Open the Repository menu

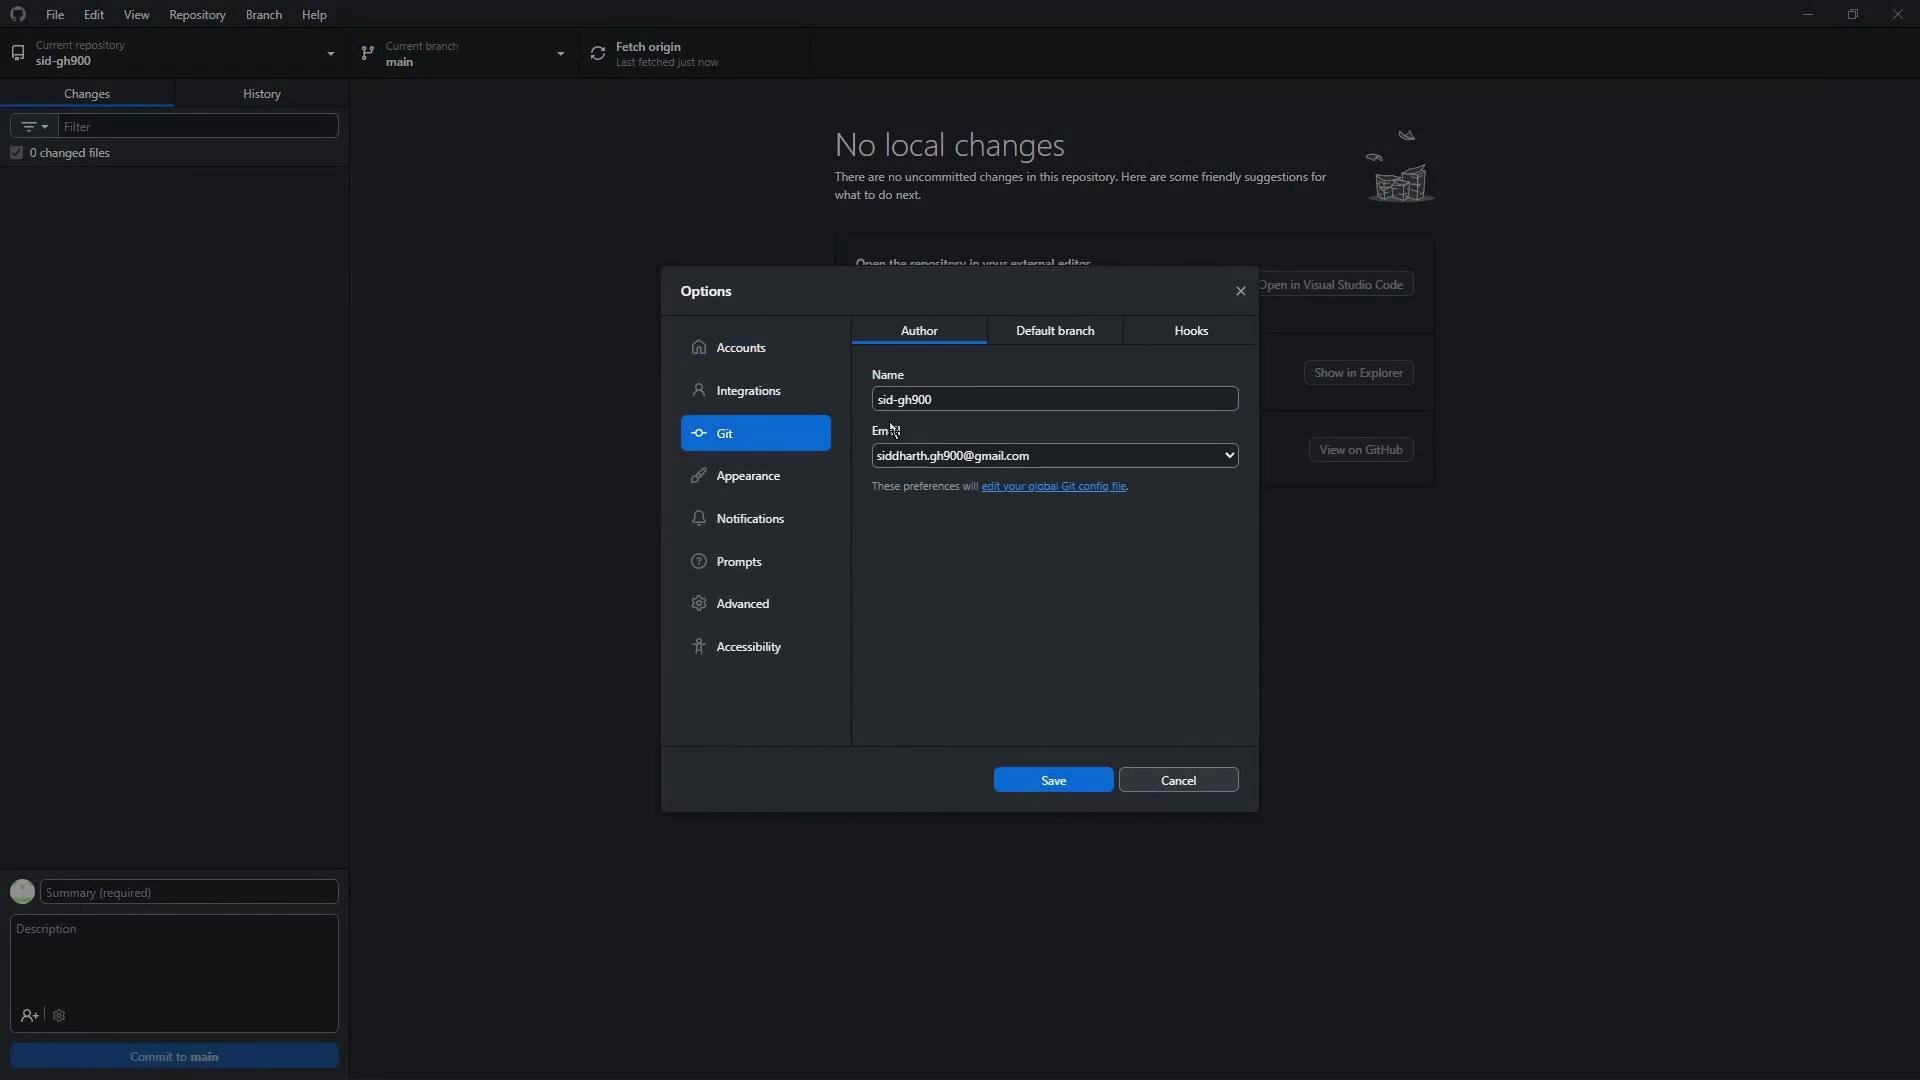[x=197, y=14]
